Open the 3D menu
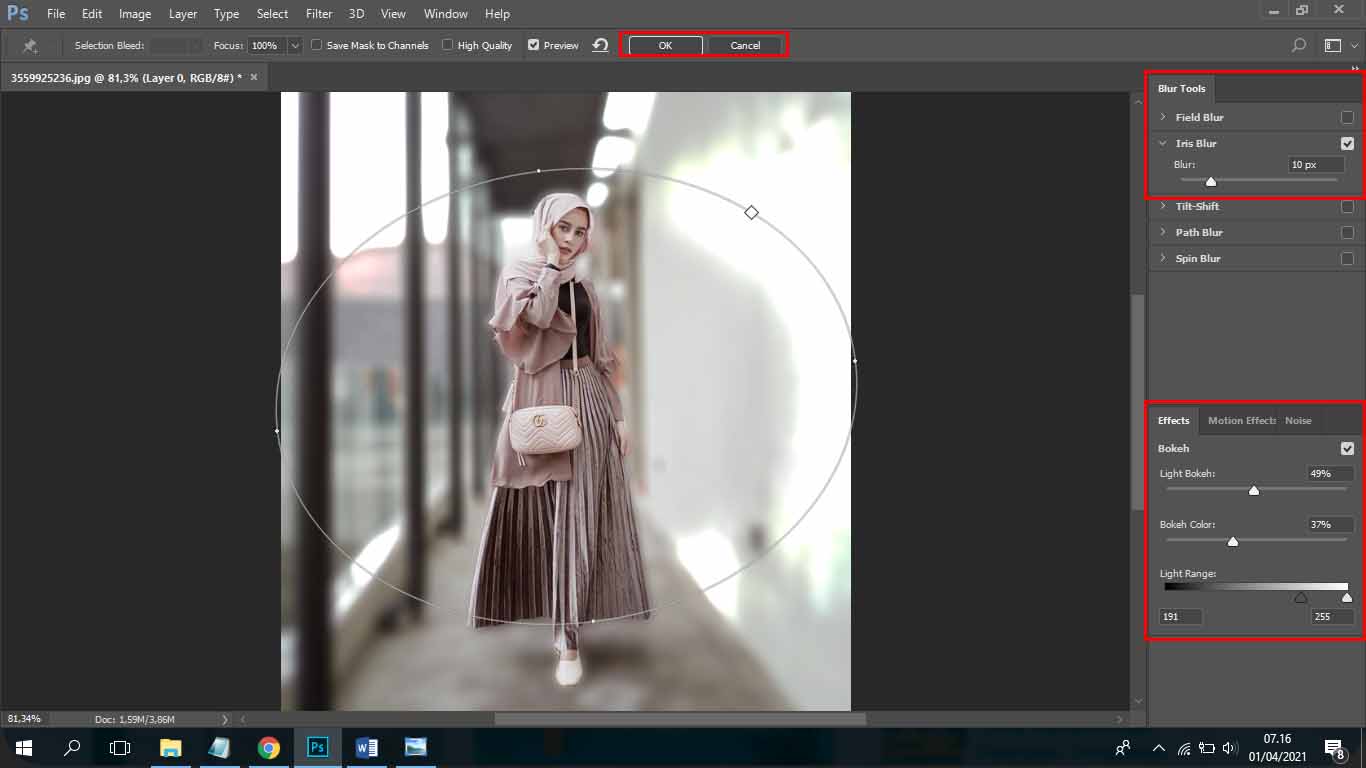Image resolution: width=1366 pixels, height=768 pixels. pos(357,13)
